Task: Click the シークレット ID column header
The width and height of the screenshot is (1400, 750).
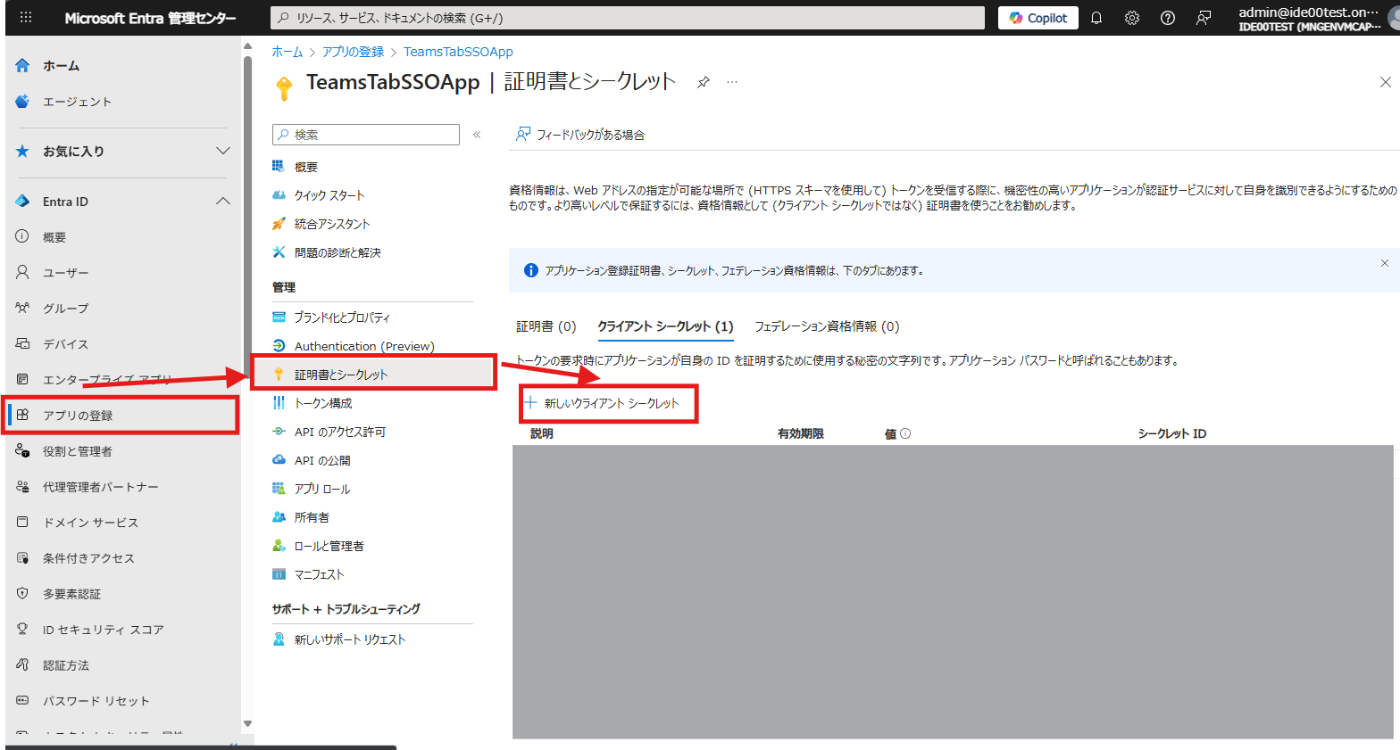Action: click(x=1172, y=434)
